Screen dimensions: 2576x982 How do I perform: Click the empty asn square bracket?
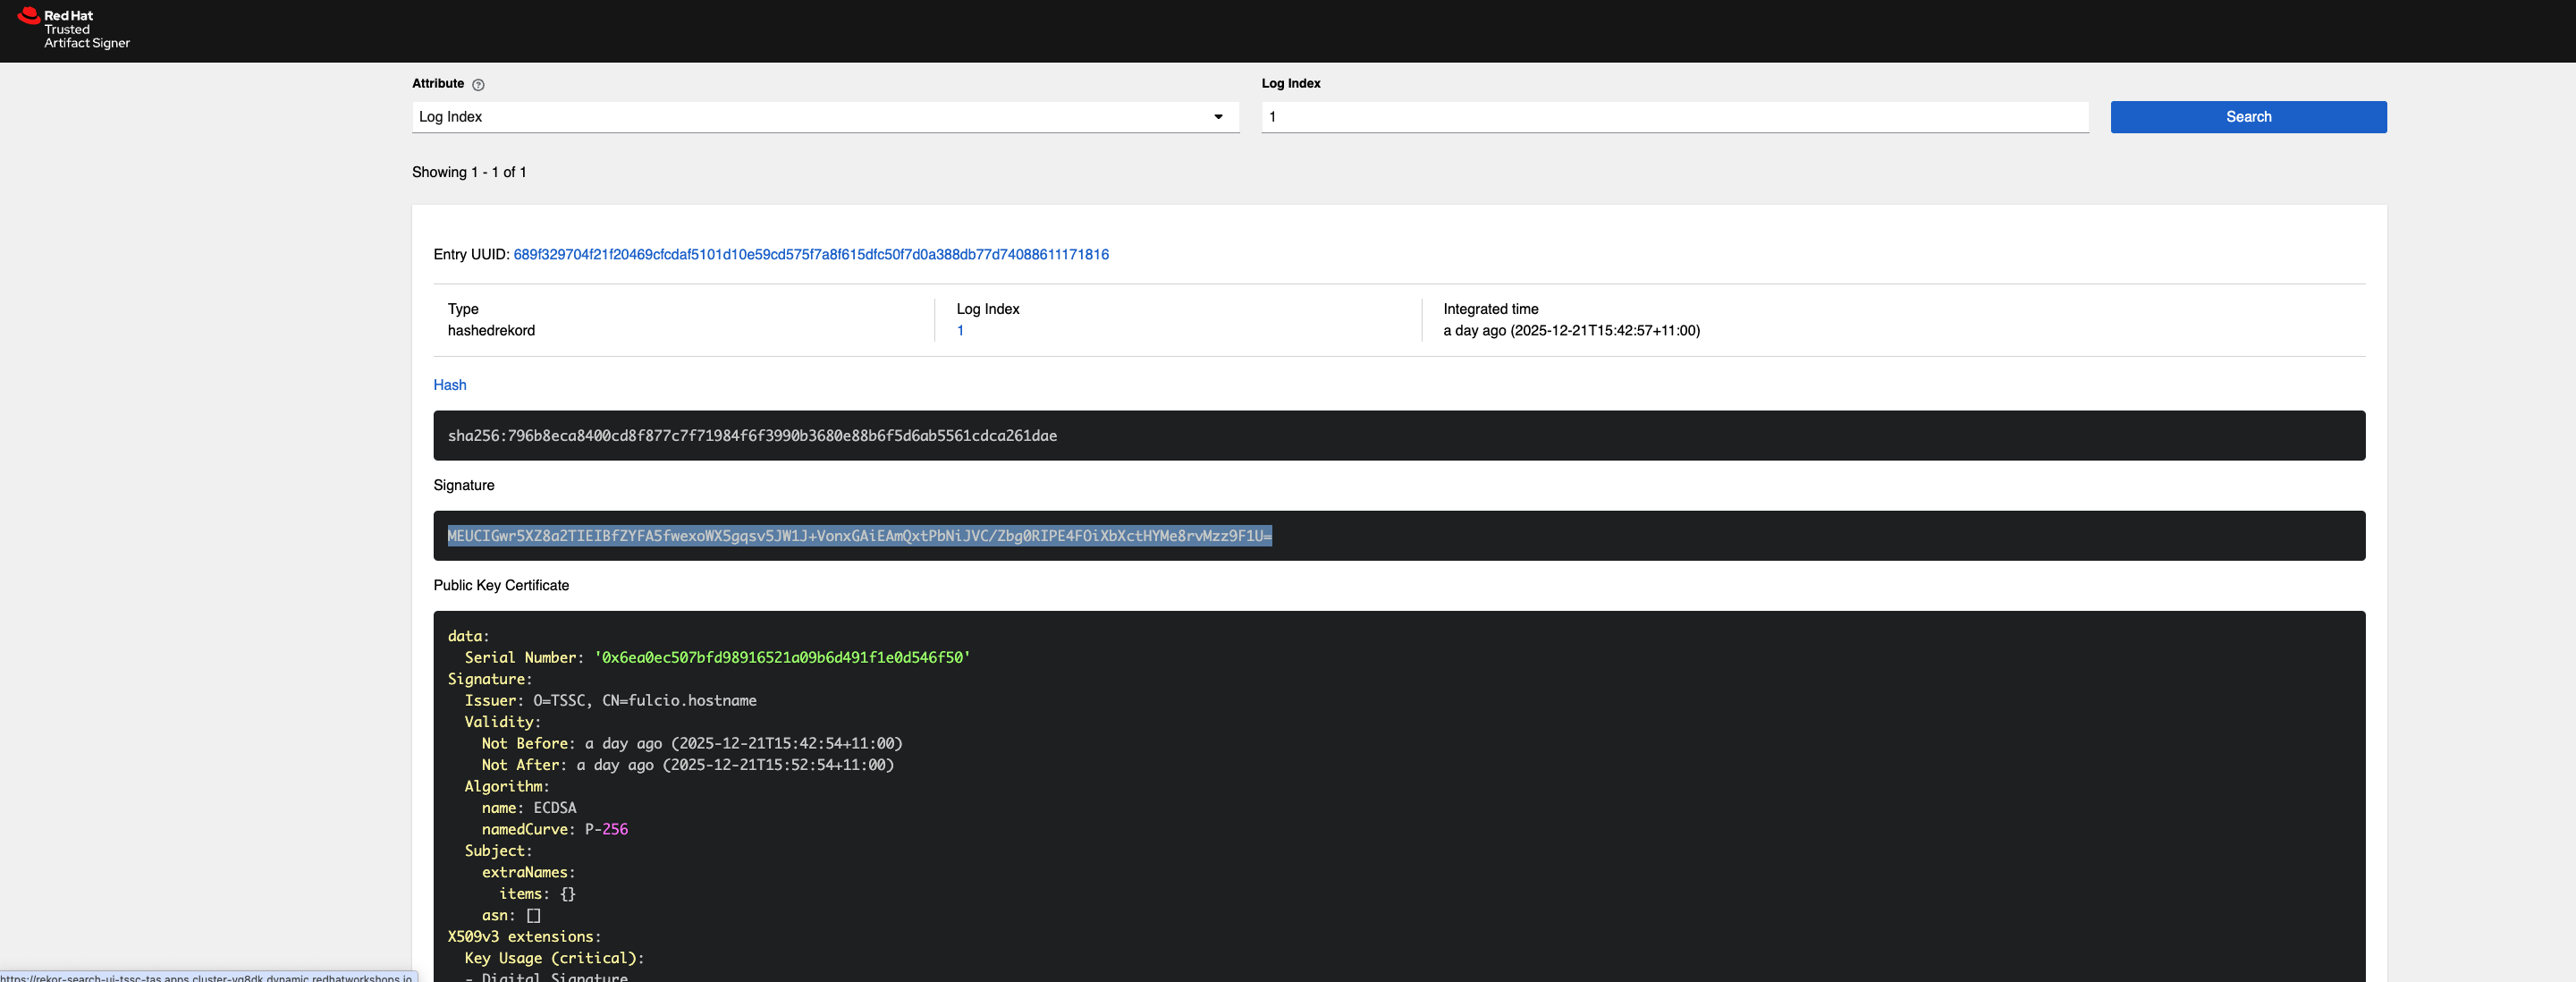533,915
